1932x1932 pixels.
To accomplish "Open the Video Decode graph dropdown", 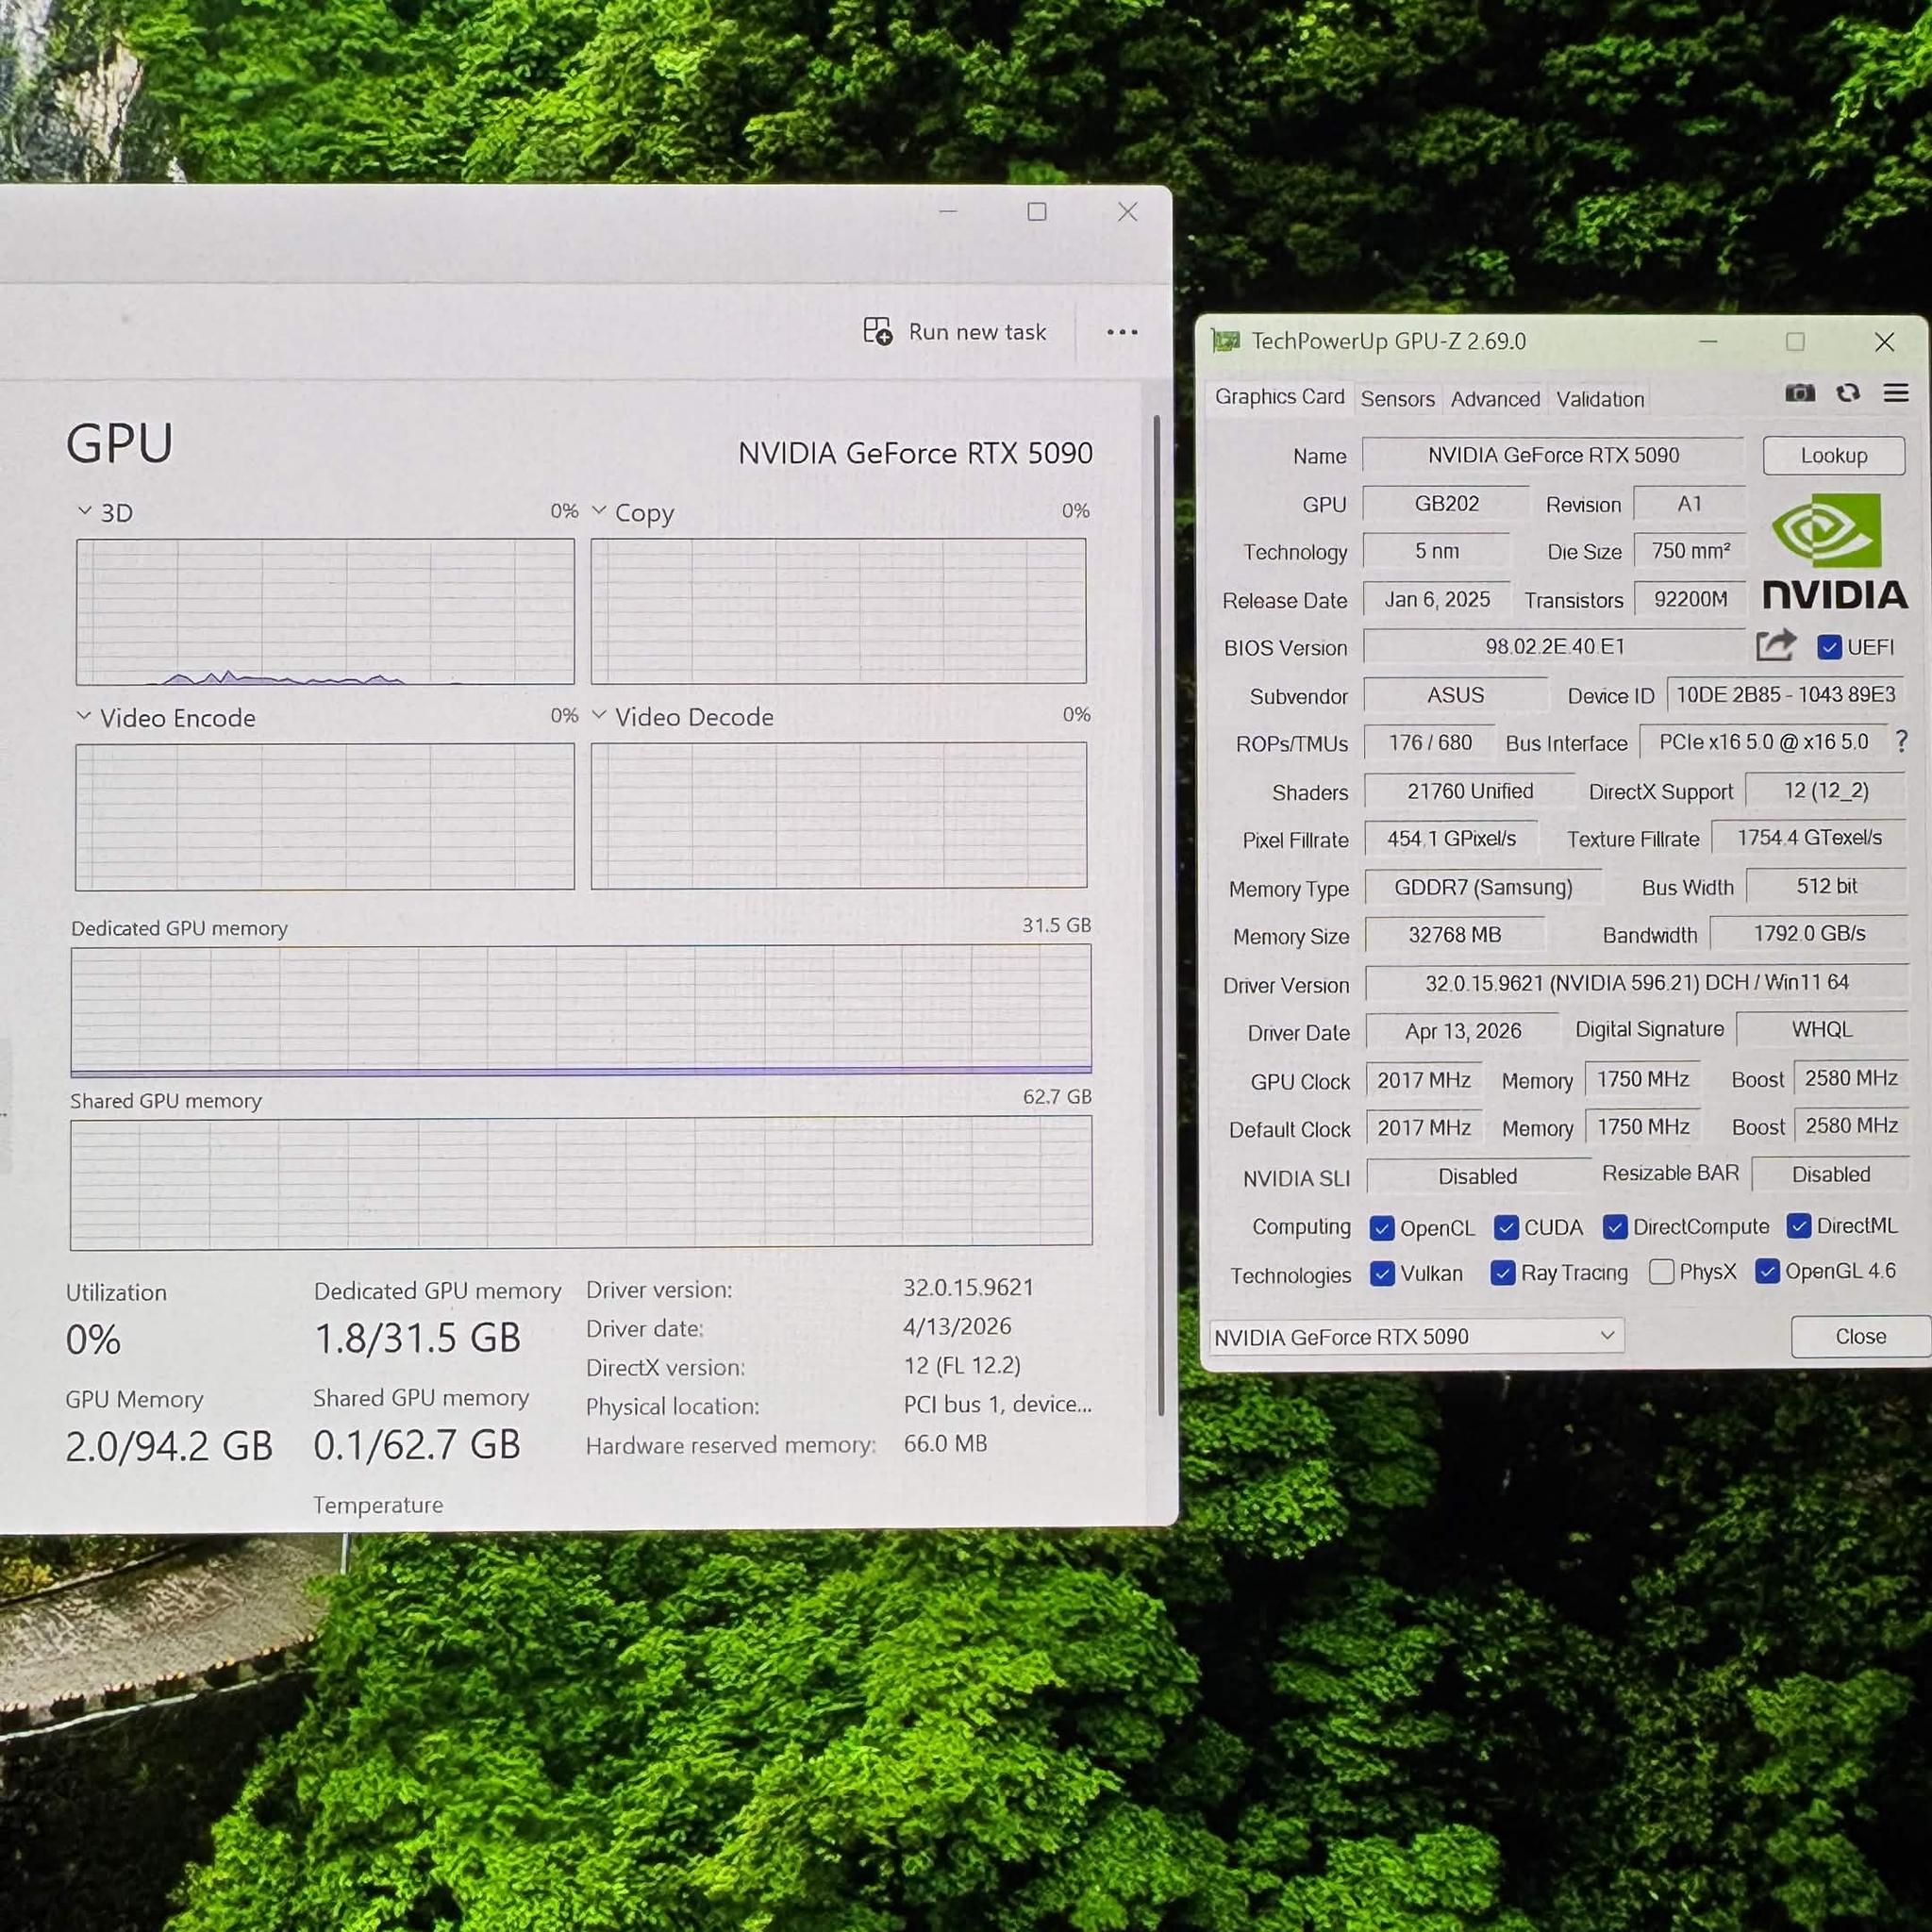I will coord(599,715).
